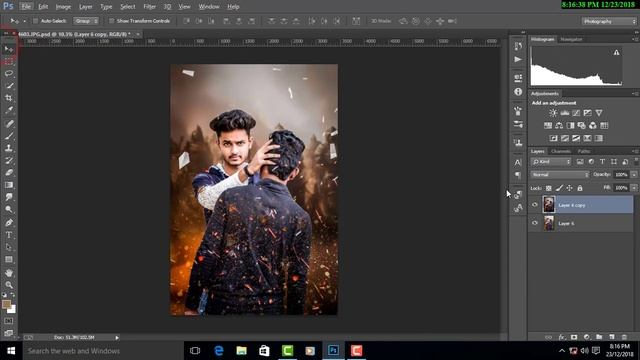Select the Brush tool
Image resolution: width=640 pixels, height=360 pixels.
coord(9,136)
